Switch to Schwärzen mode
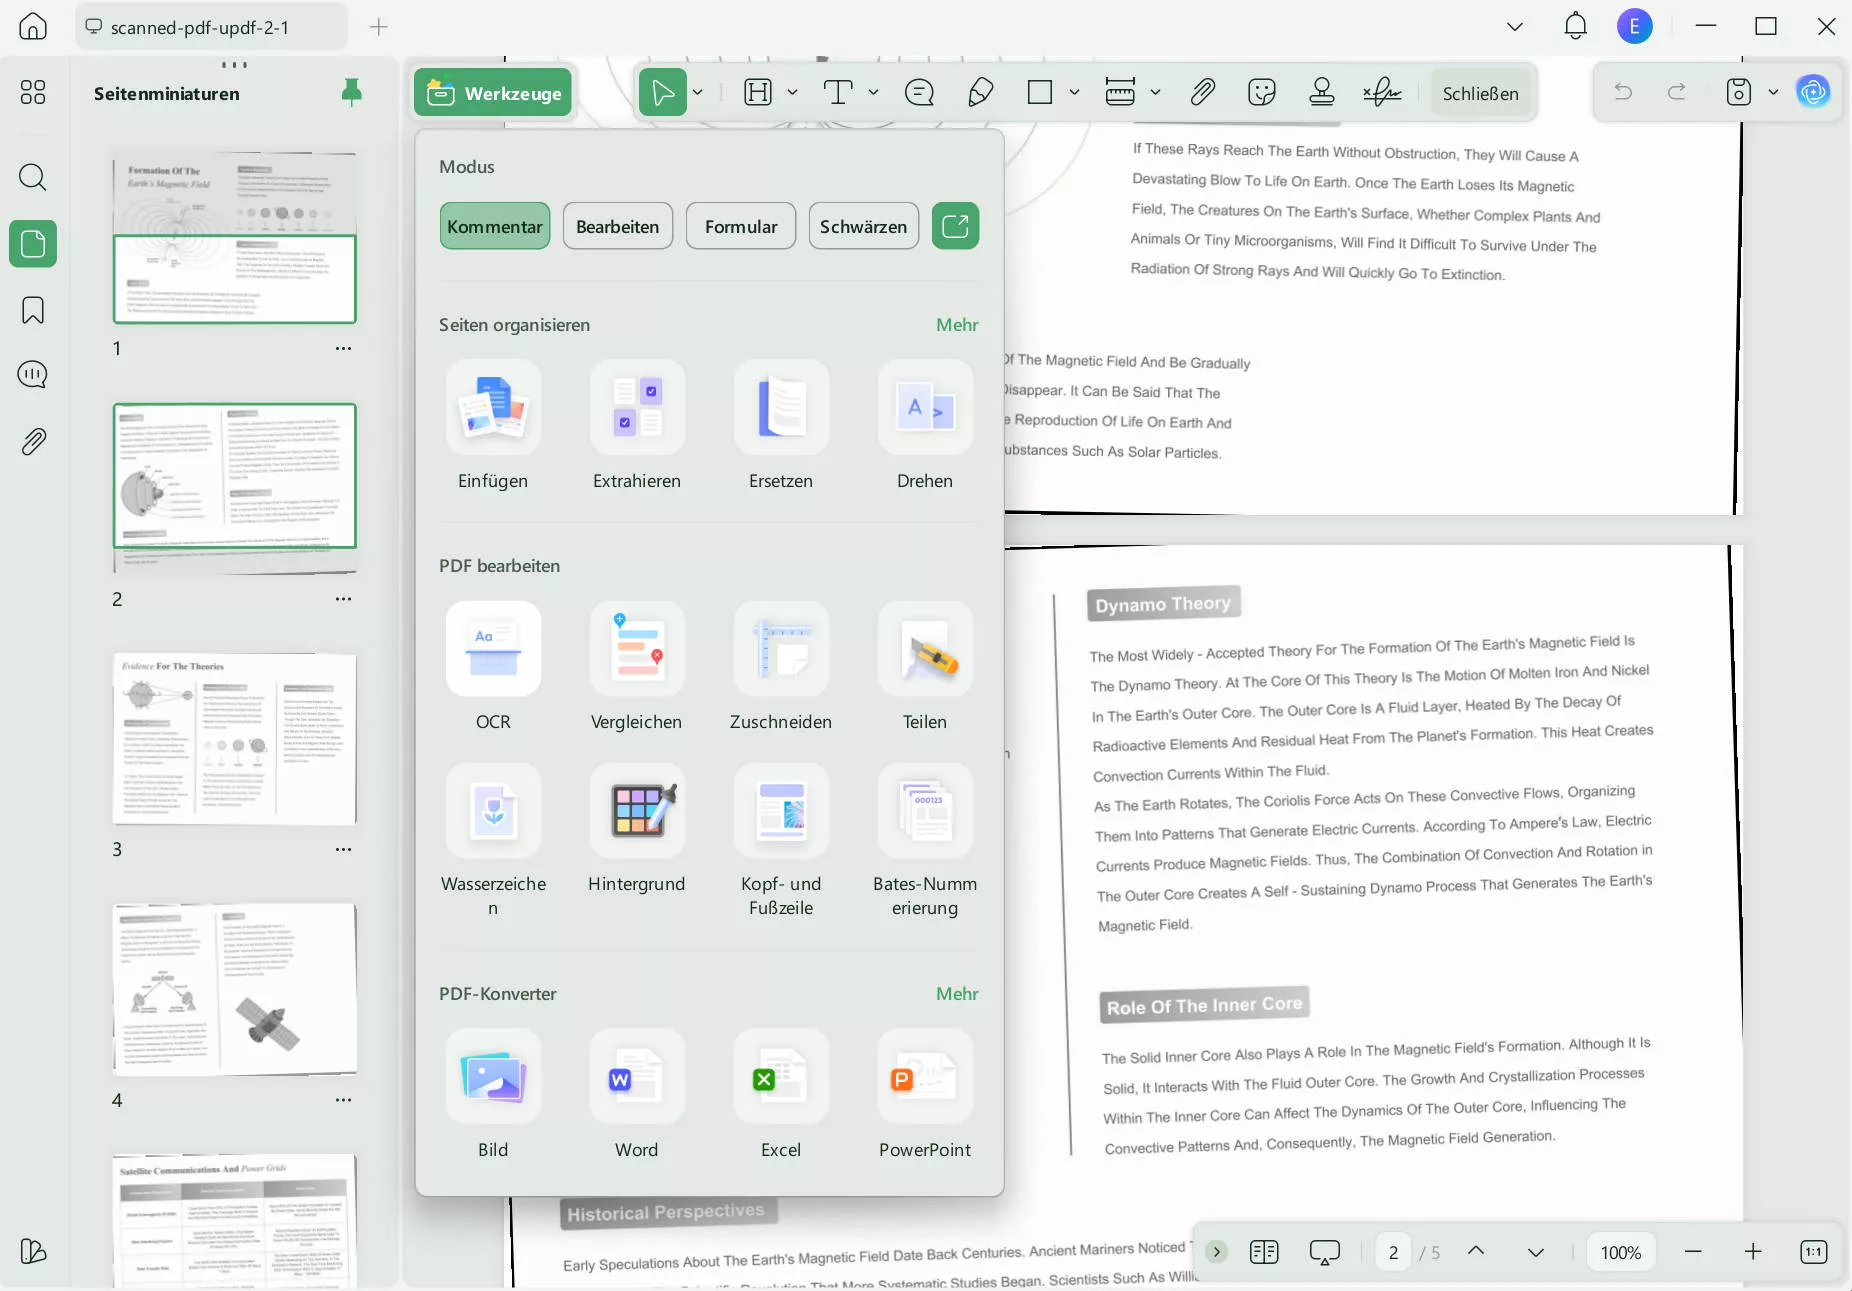 pyautogui.click(x=864, y=226)
